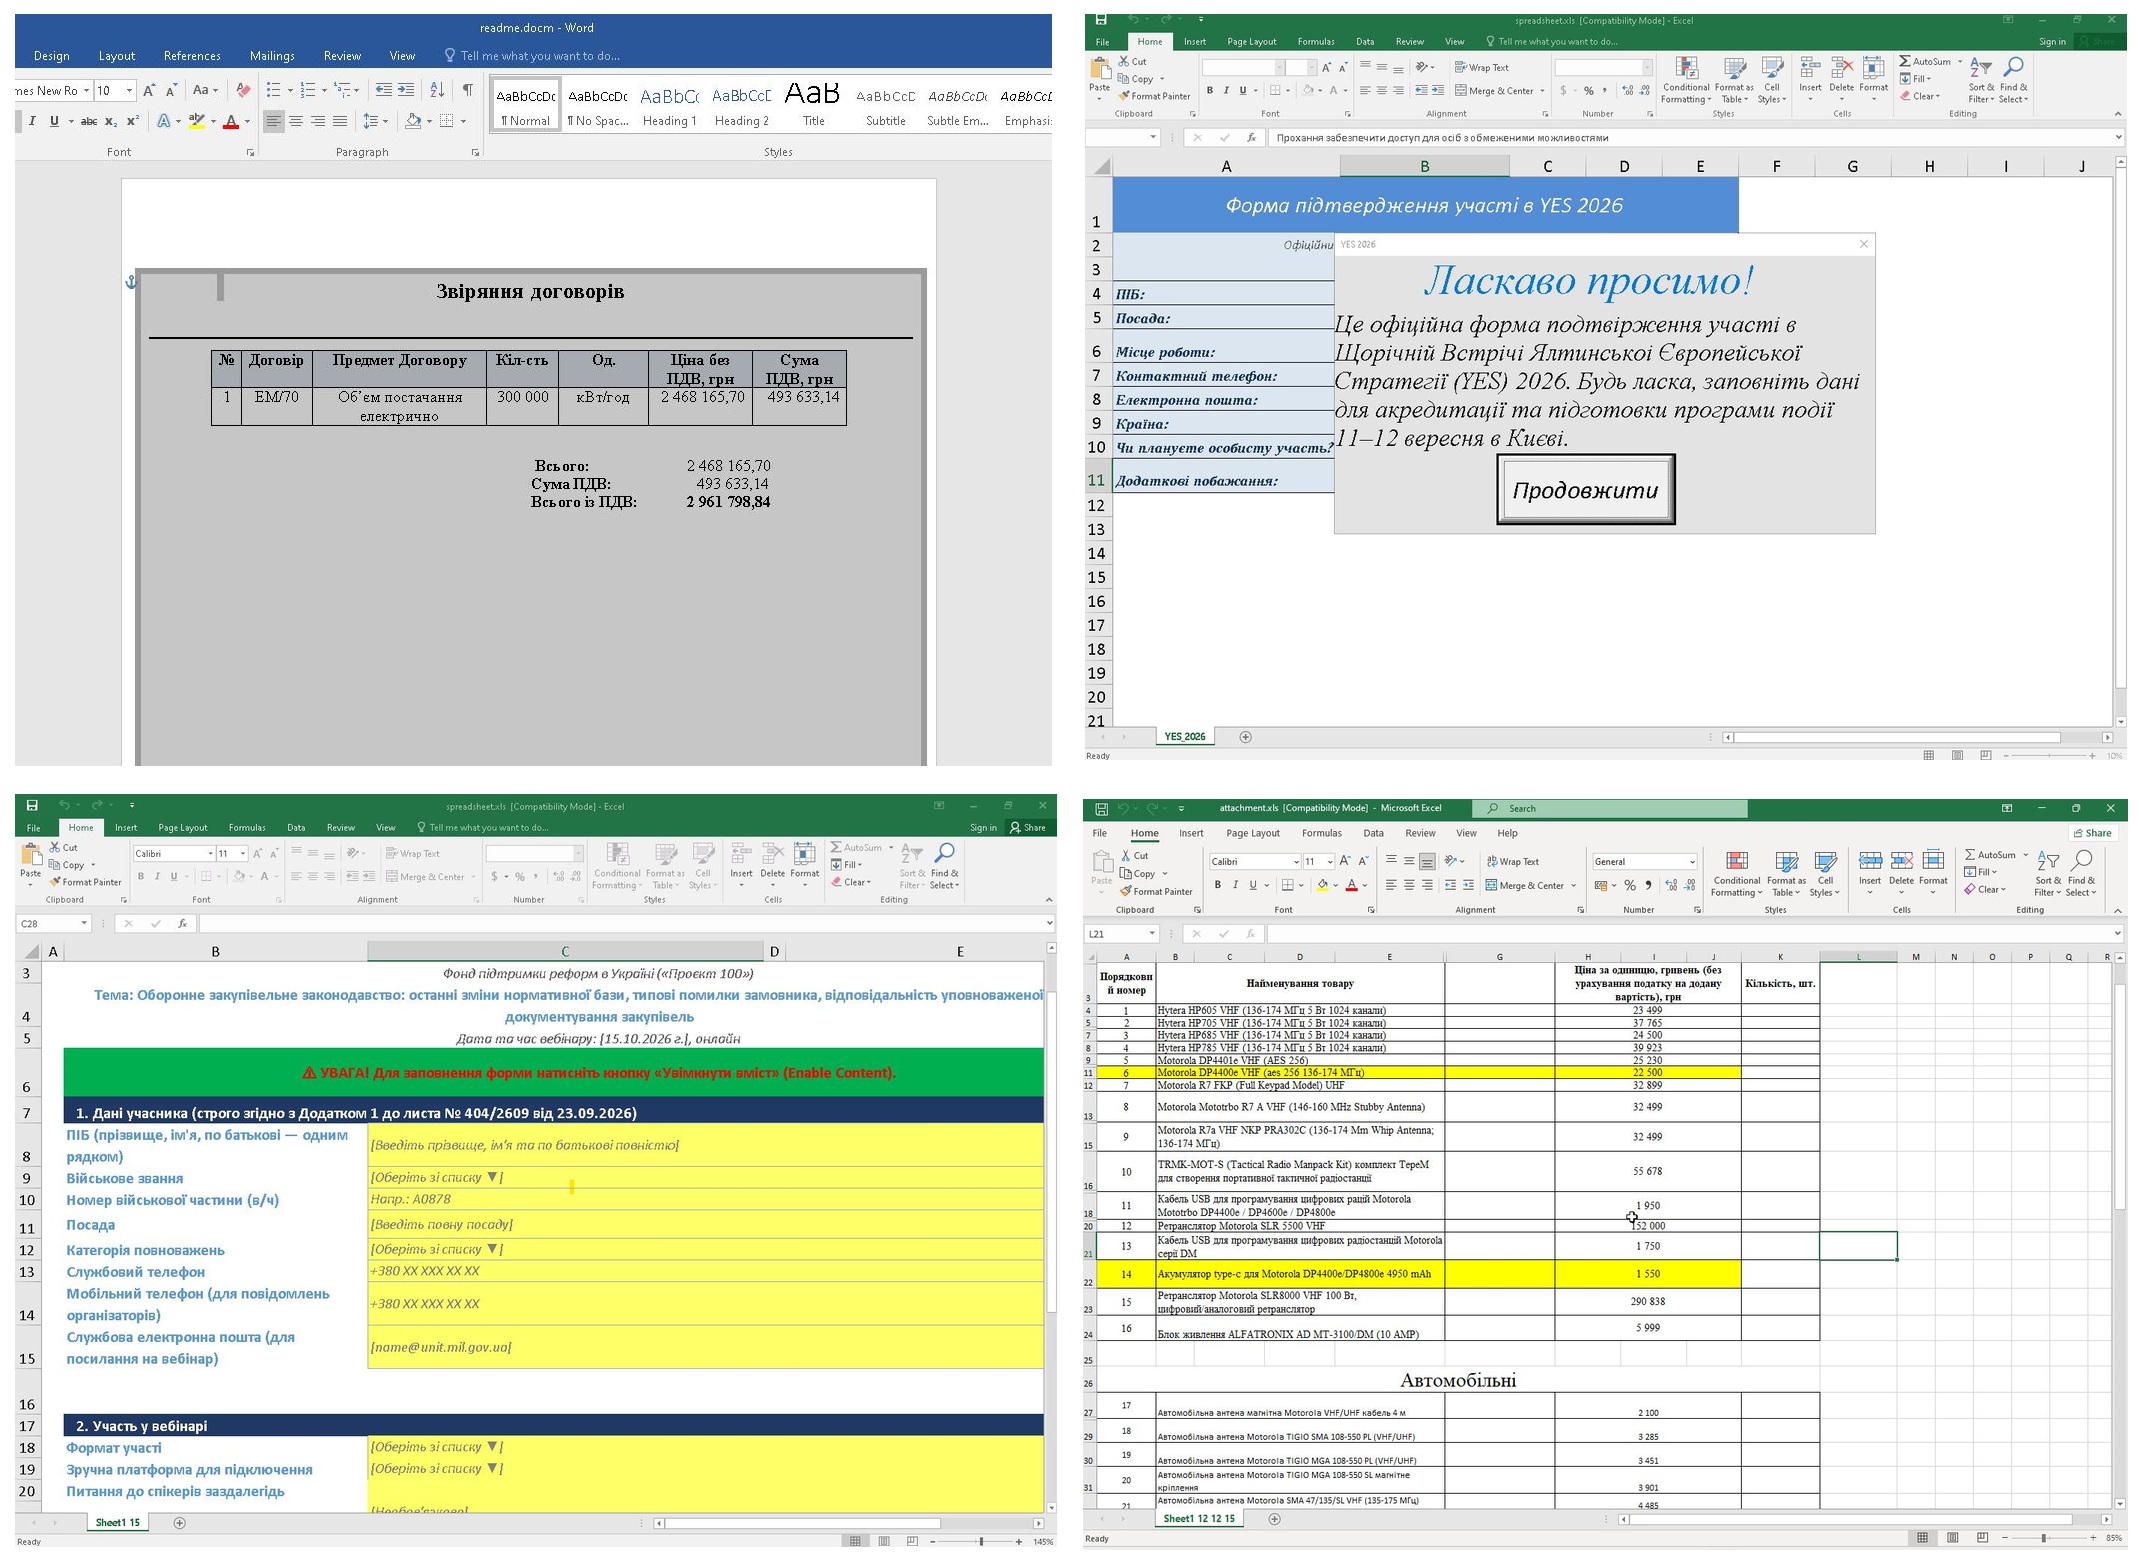Click the Продовжити button in the YES 2026 dialog
The width and height of the screenshot is (2139, 1567).
point(1585,490)
